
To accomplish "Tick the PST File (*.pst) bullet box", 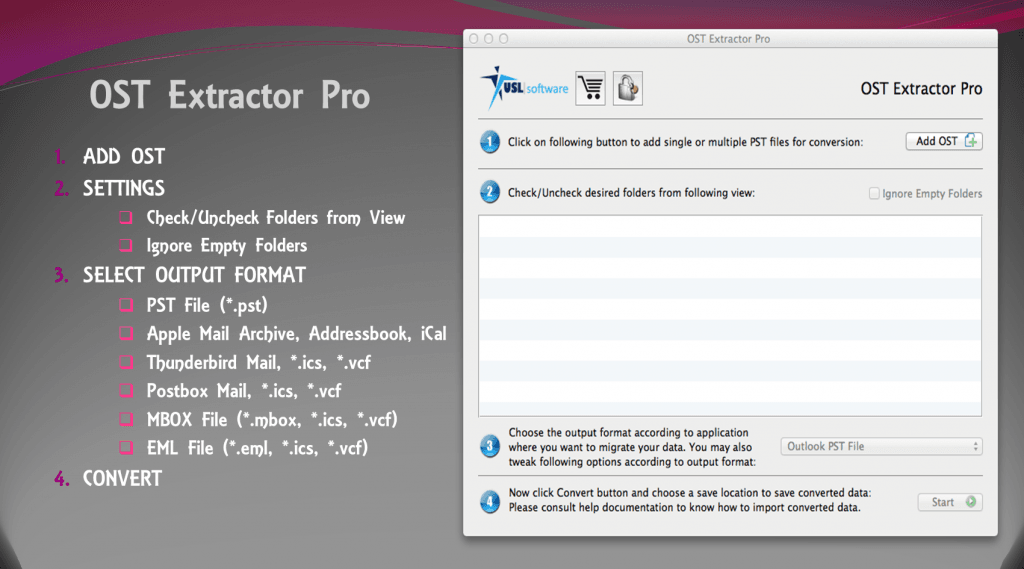I will pyautogui.click(x=126, y=305).
